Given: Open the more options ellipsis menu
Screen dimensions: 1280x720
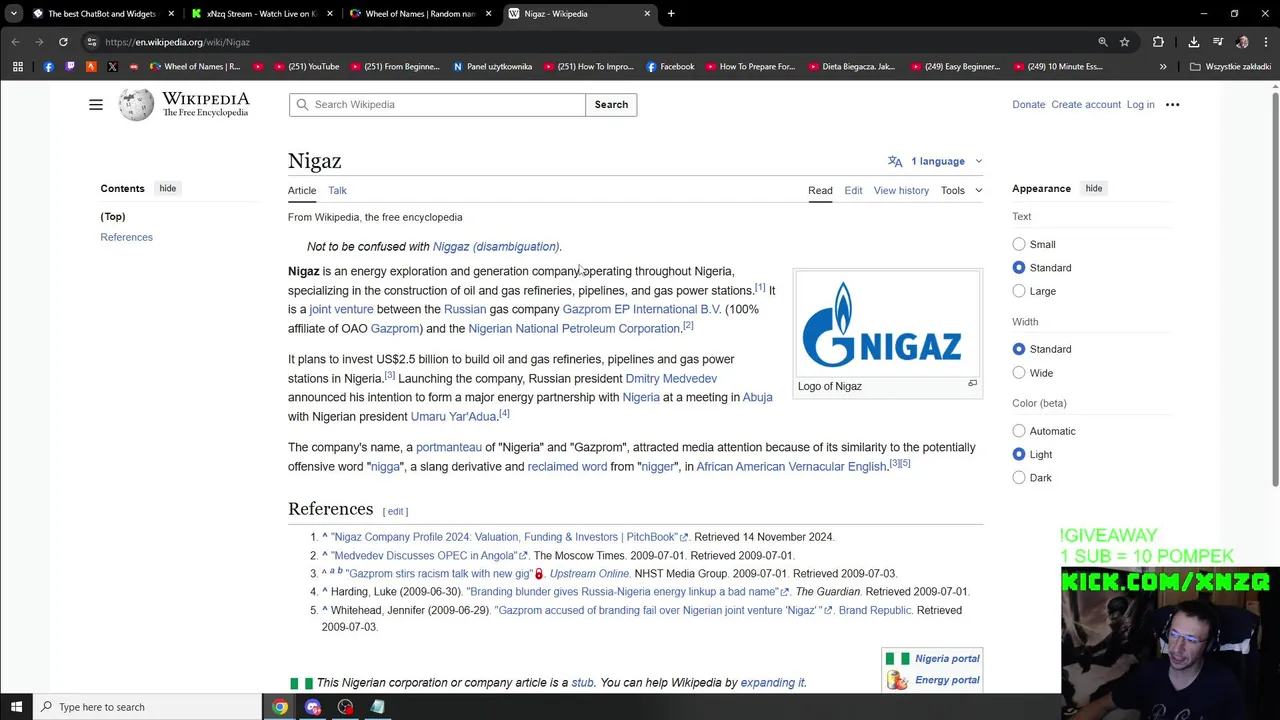Looking at the screenshot, I should pos(1172,104).
